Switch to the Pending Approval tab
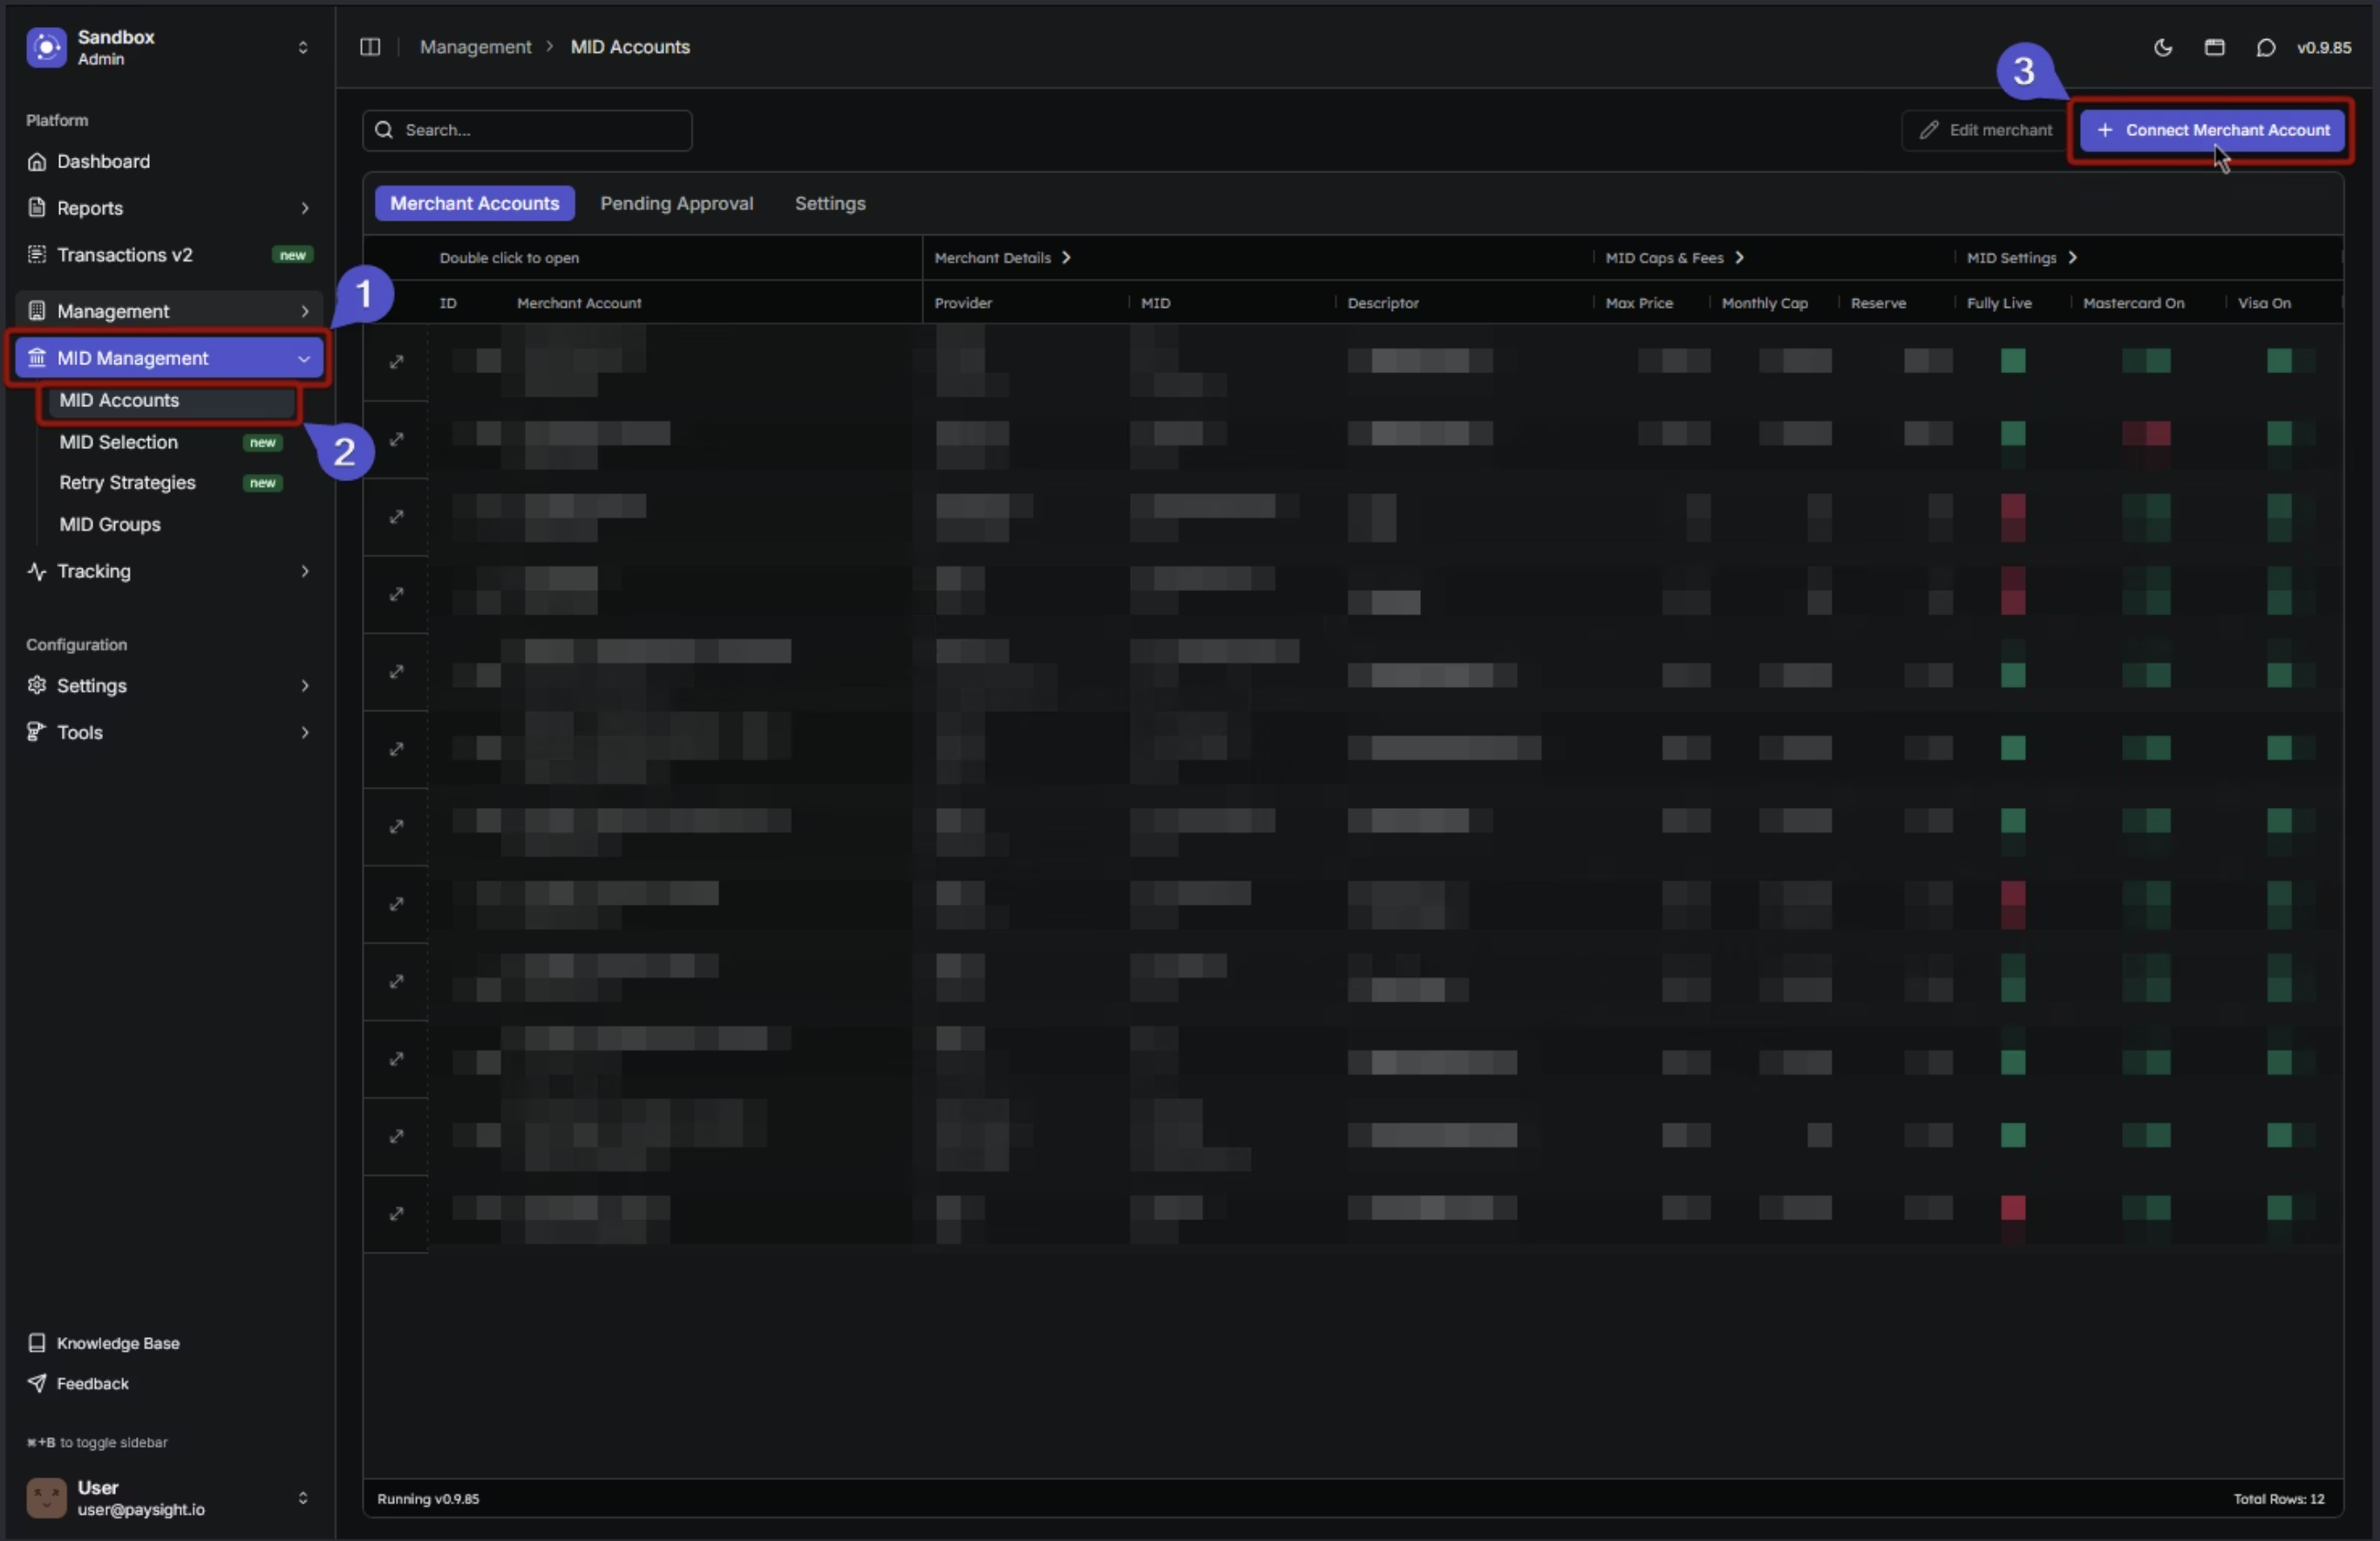2380x1541 pixels. pos(676,203)
